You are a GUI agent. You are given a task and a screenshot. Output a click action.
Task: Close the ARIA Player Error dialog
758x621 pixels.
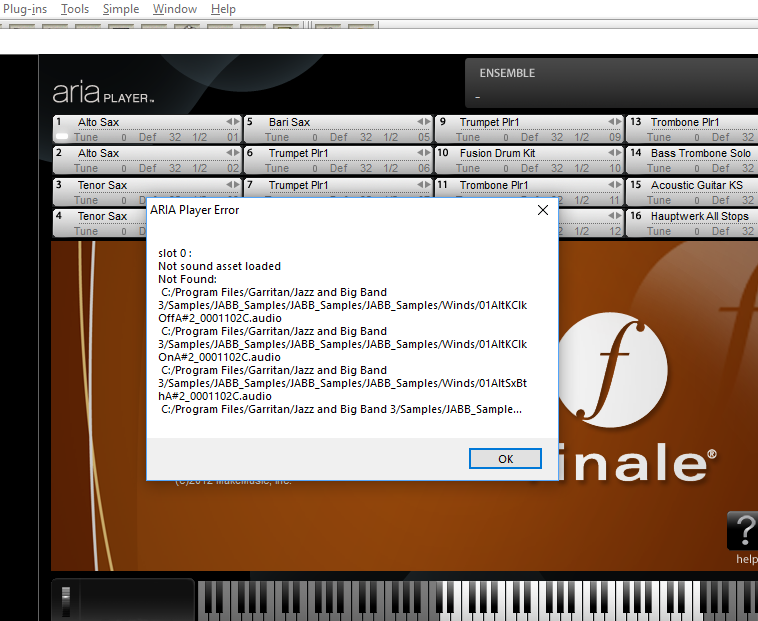[542, 210]
